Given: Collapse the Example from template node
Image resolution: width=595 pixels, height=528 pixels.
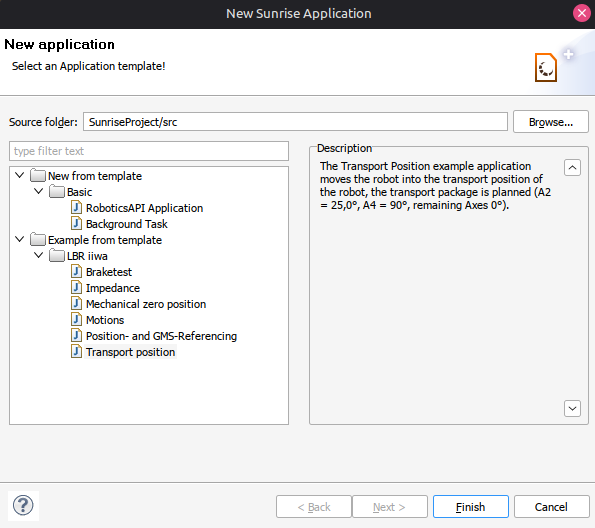Looking at the screenshot, I should click(20, 240).
